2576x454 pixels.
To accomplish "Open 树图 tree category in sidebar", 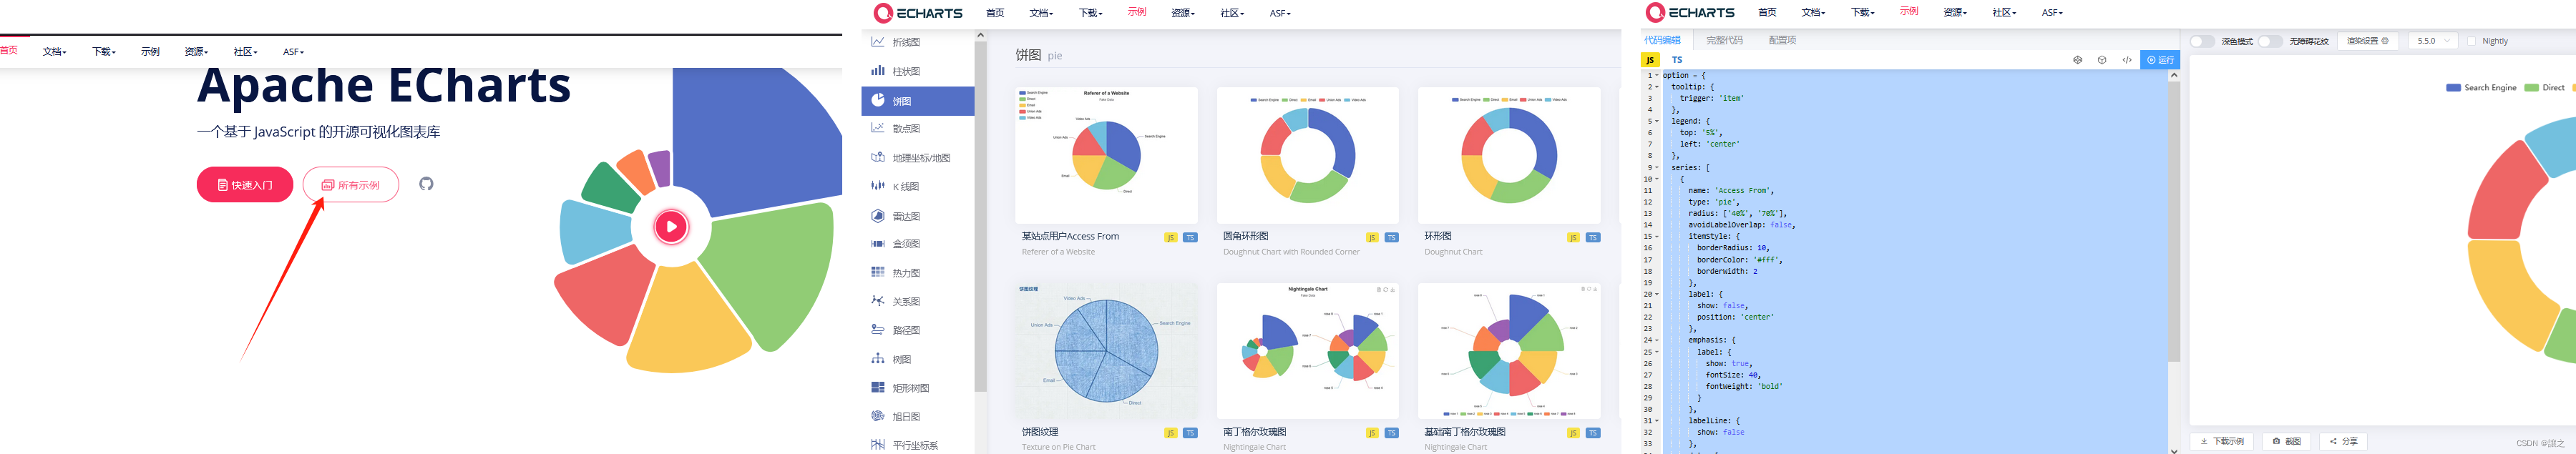I will 917,359.
